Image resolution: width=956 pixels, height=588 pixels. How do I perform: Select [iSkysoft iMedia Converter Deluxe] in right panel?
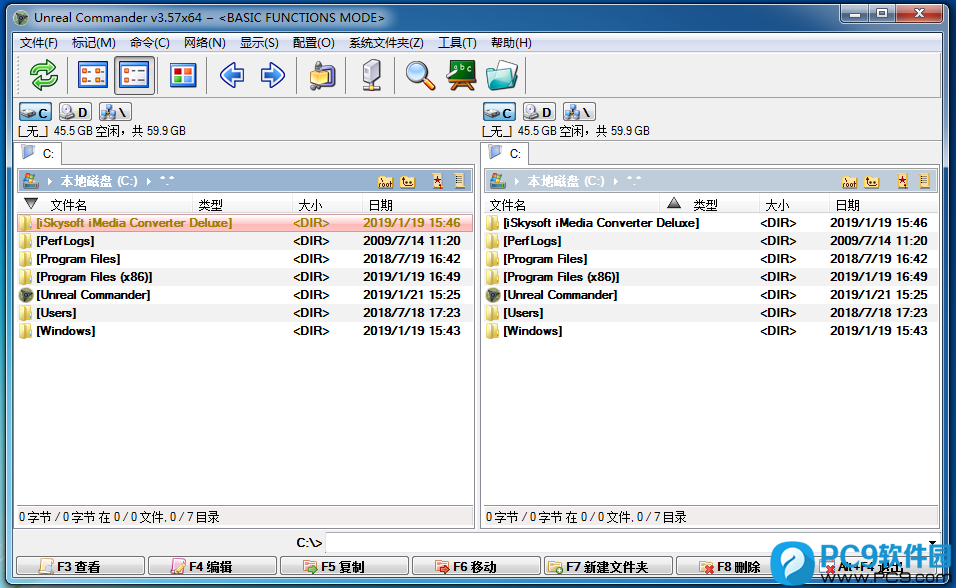coord(712,223)
